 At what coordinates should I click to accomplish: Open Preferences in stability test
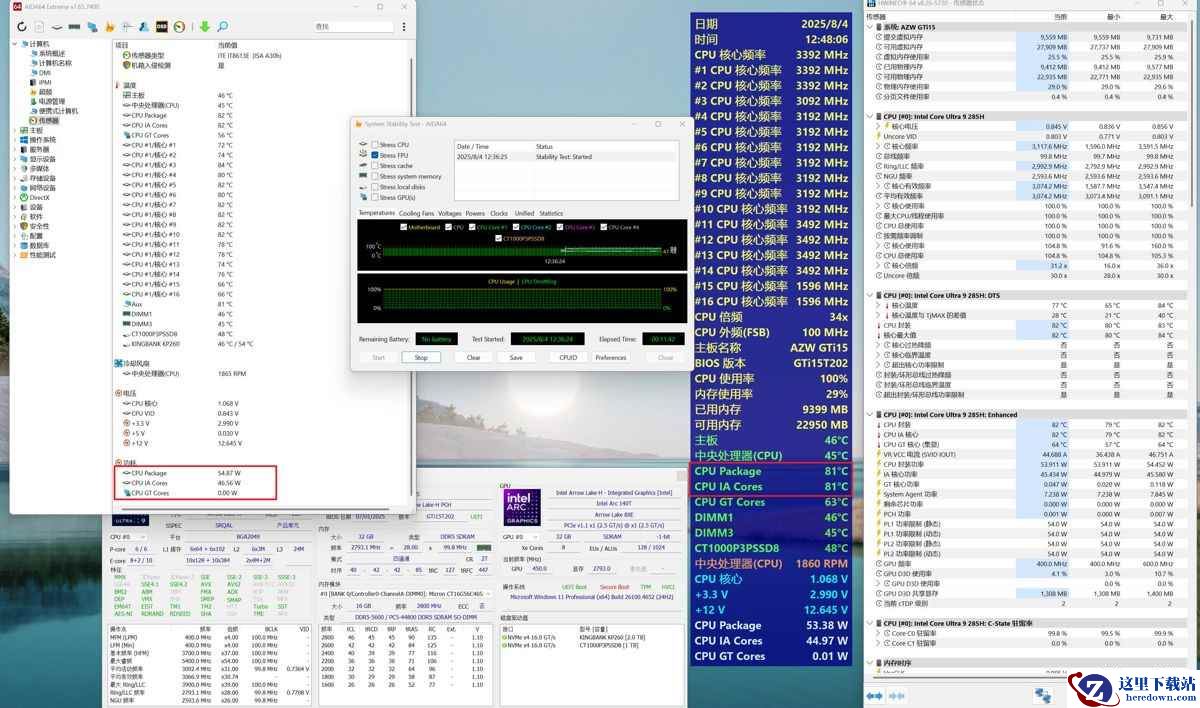click(610, 357)
